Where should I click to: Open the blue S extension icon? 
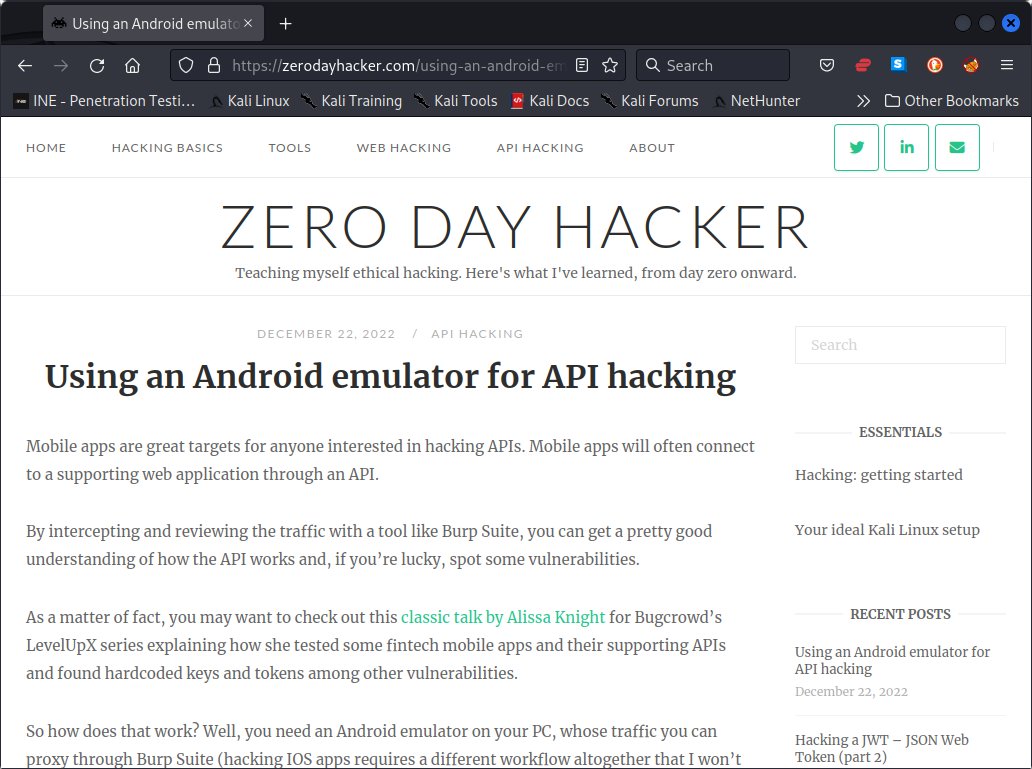tap(898, 65)
